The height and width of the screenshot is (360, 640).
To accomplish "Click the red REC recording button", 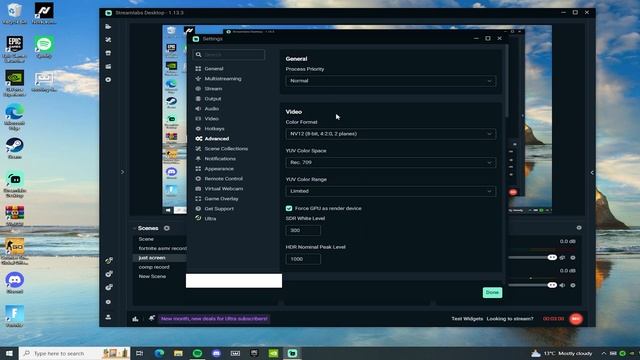I will 576,319.
